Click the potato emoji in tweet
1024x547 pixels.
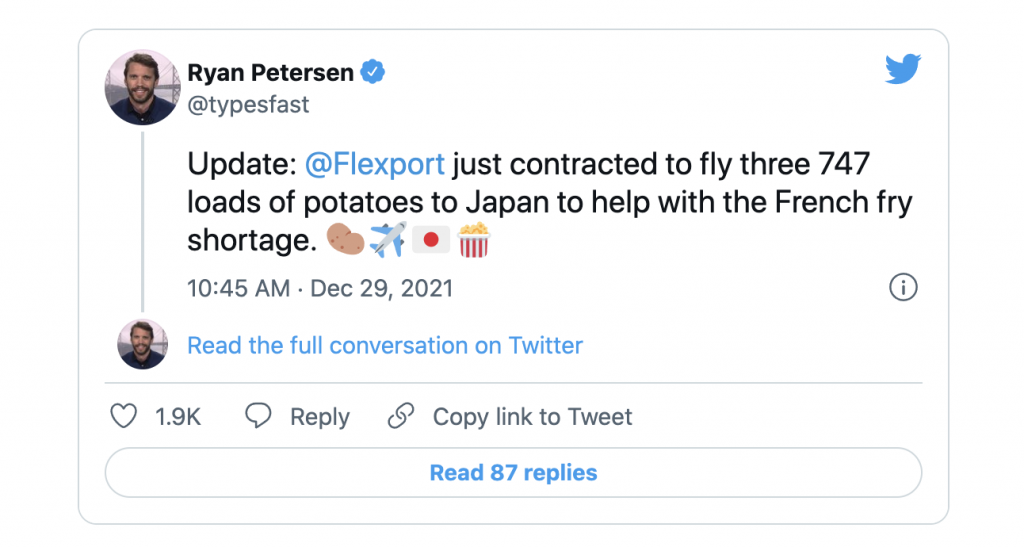[x=345, y=240]
